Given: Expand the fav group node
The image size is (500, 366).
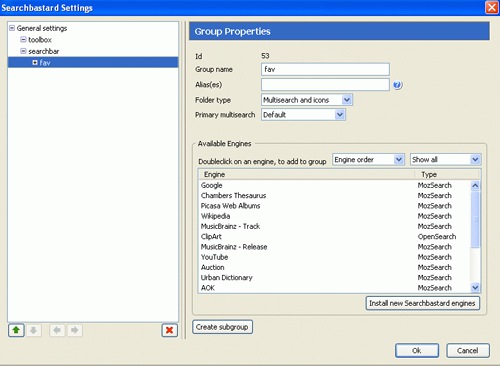Looking at the screenshot, I should click(x=35, y=62).
